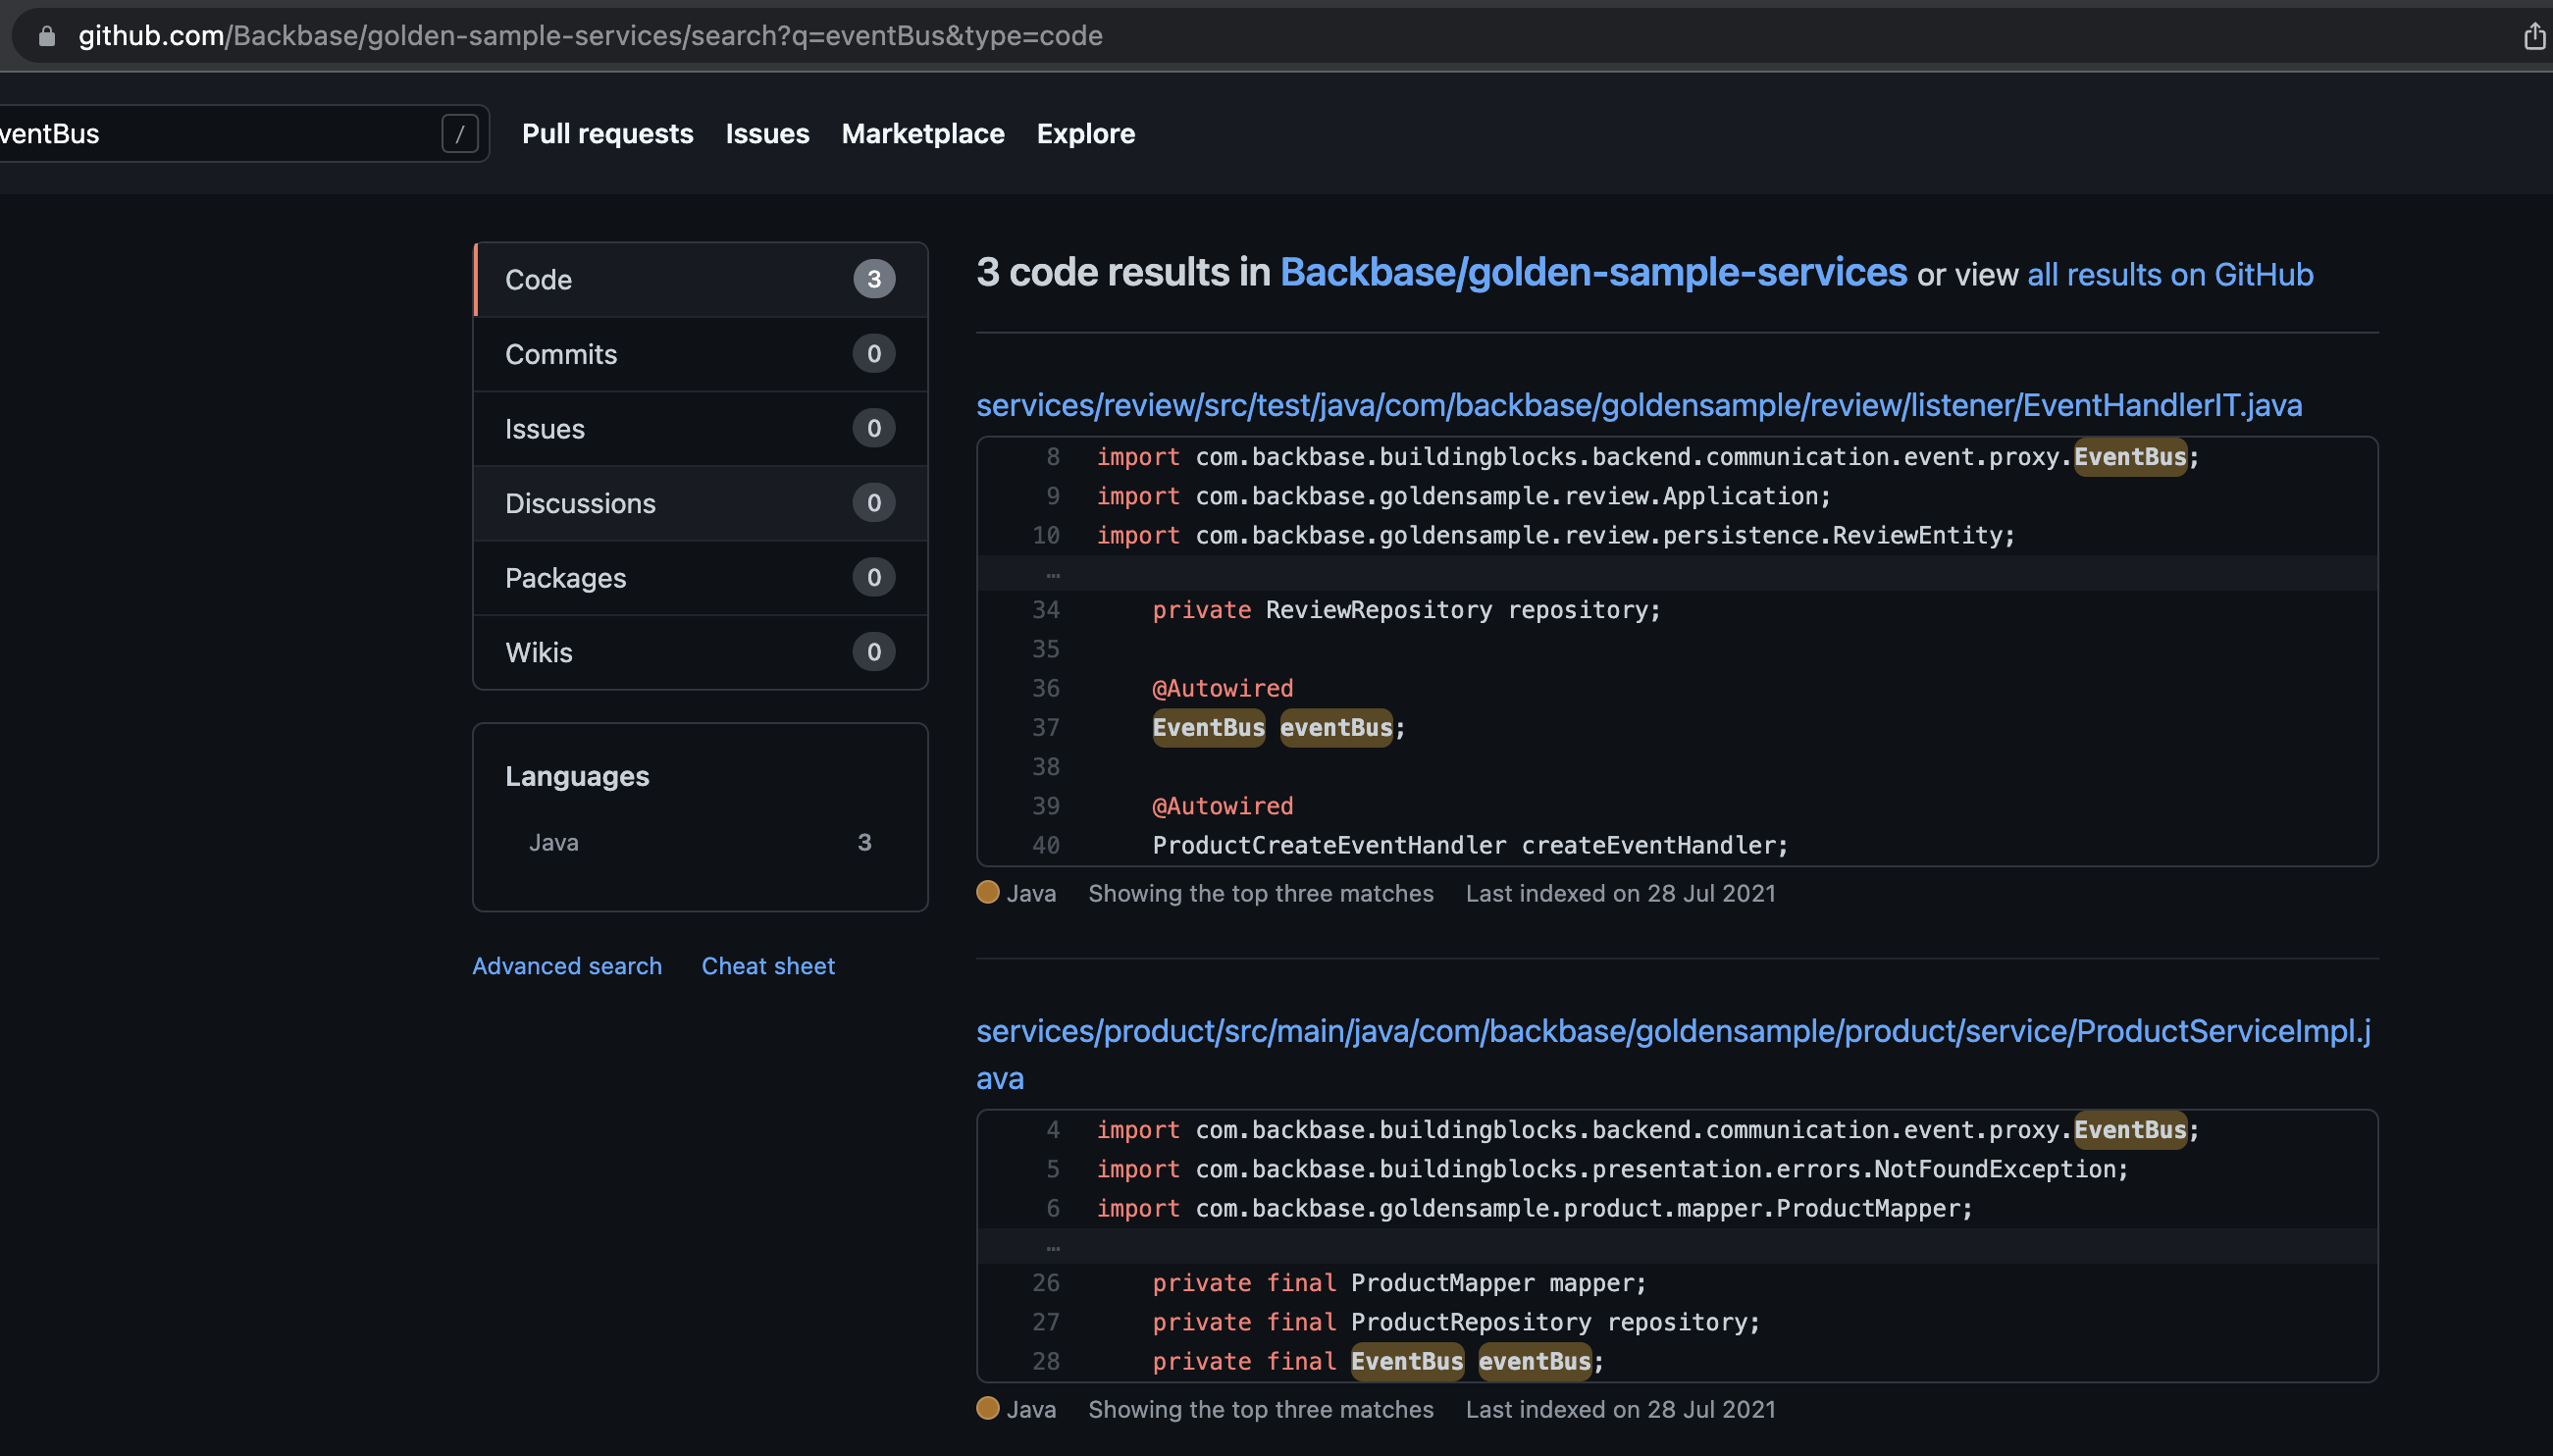This screenshot has height=1456, width=2553.
Task: Click the @Autowired annotation on line 39
Action: click(1222, 806)
